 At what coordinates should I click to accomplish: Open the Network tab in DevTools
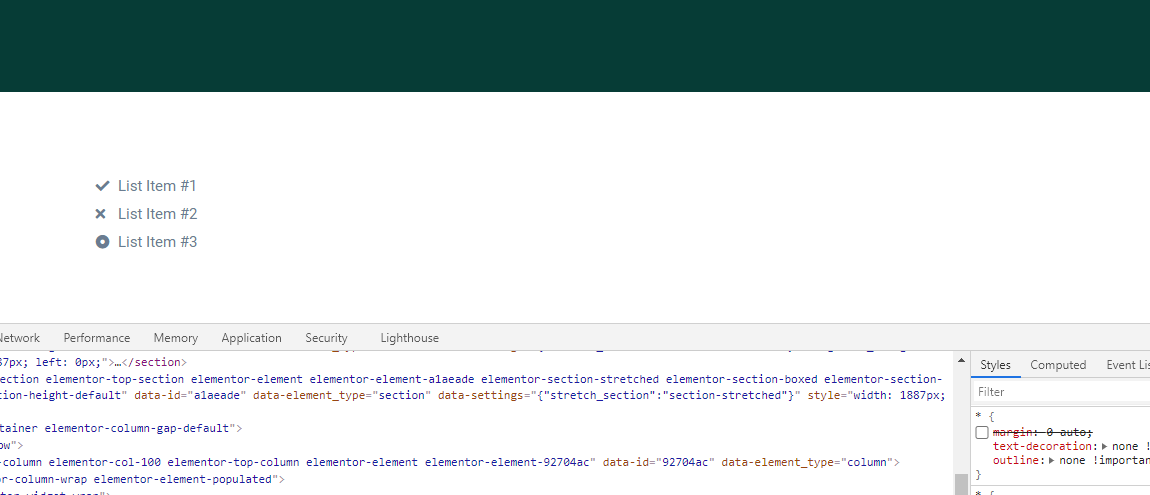tap(19, 338)
